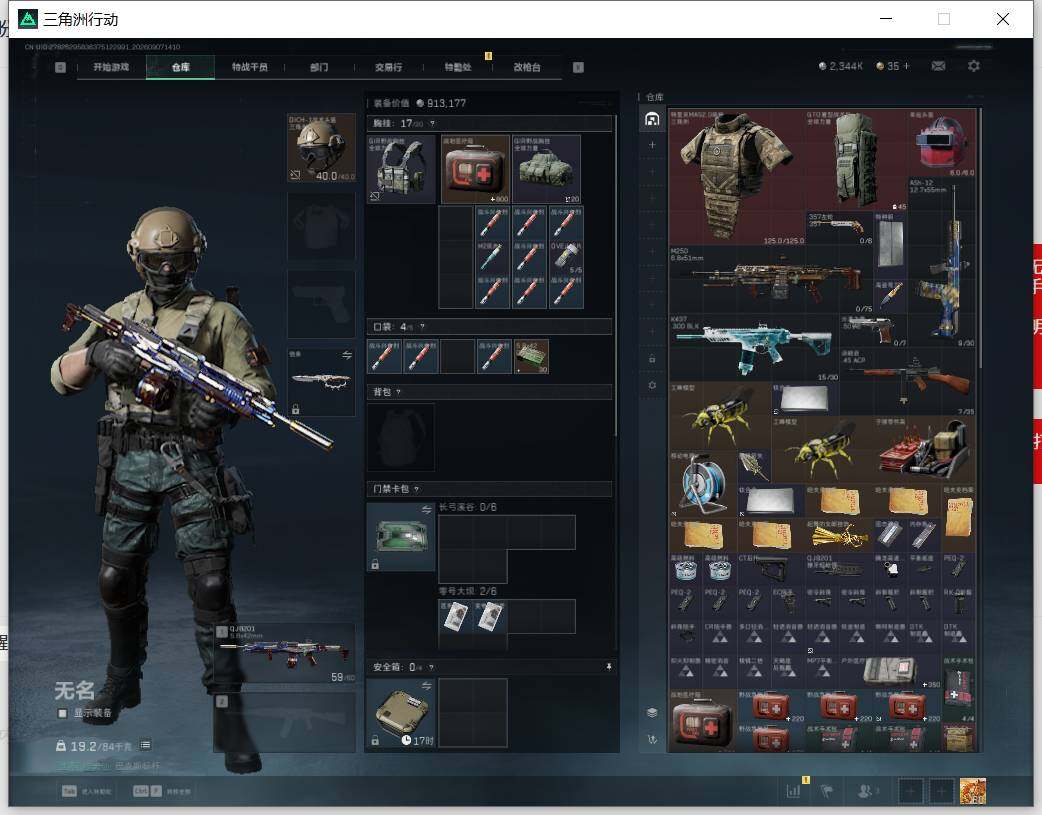The height and width of the screenshot is (815, 1042).
Task: Open the 胸挂 help question mark
Action: (433, 124)
